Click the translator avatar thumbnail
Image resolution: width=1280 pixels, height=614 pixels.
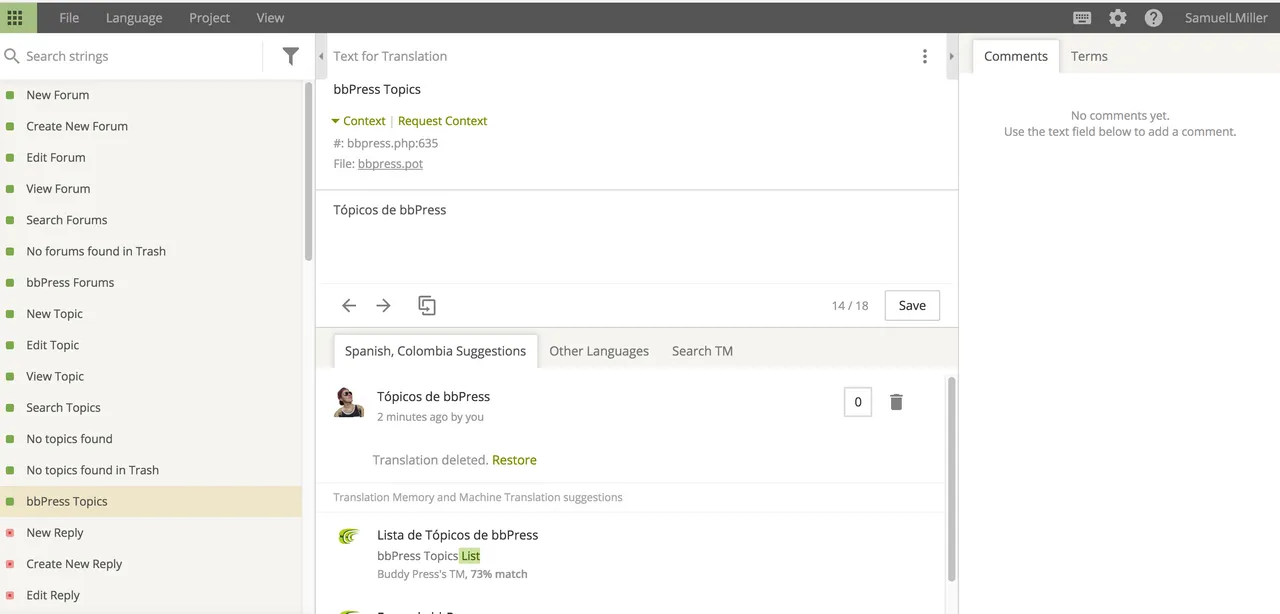349,402
